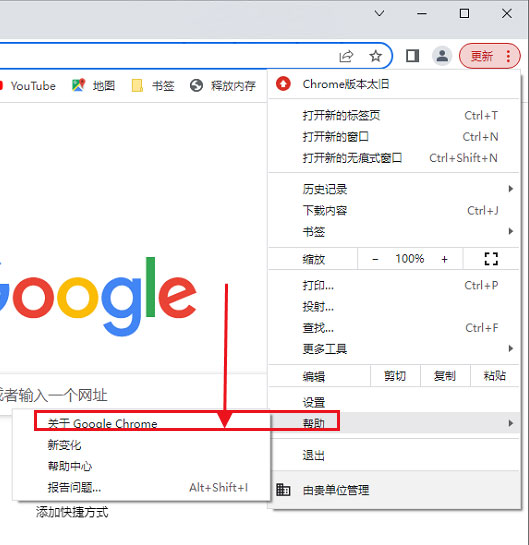This screenshot has height=545, width=529.
Task: Click the 100% zoom value
Action: point(409,259)
